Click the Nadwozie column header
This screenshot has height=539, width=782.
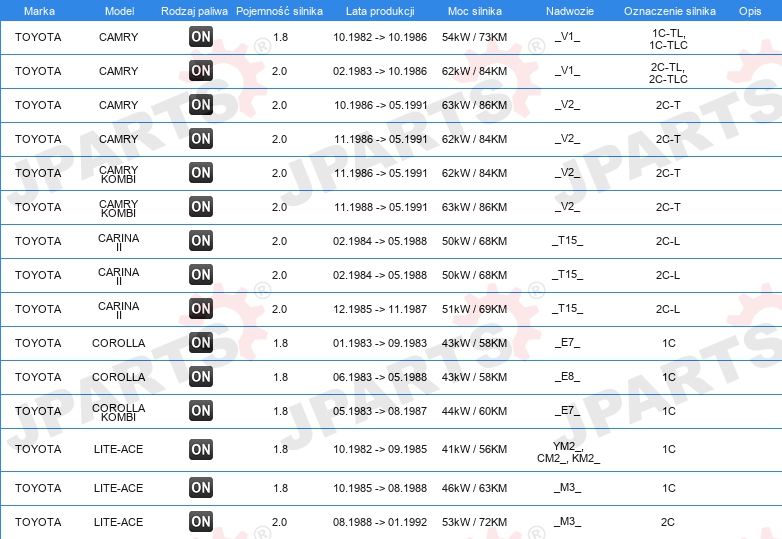tap(570, 11)
